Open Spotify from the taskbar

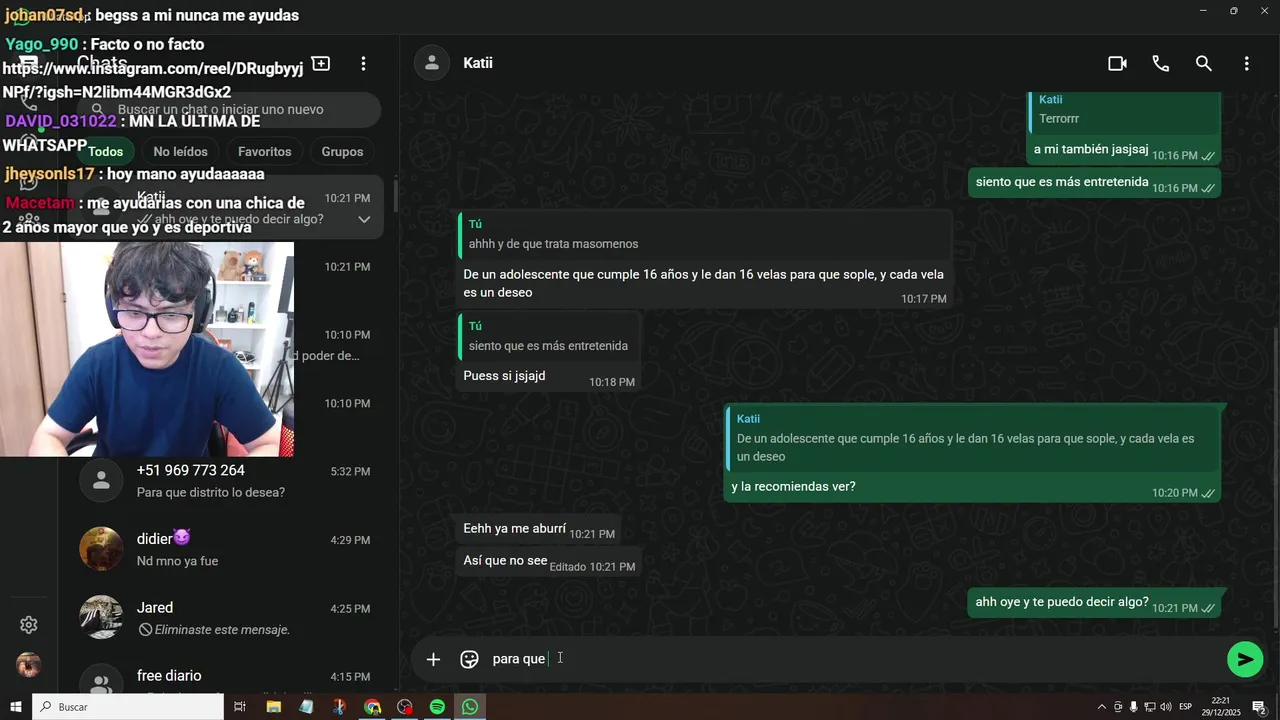437,707
